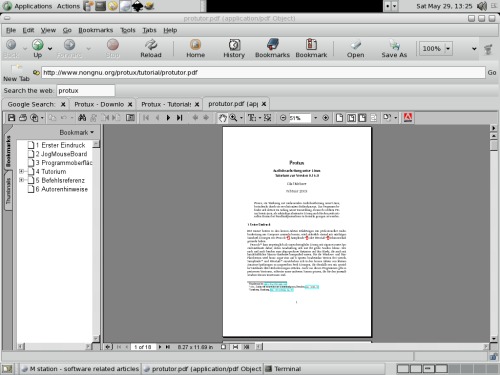The image size is (500, 375).
Task: Toggle the navigation pane button
Action: click(130, 118)
